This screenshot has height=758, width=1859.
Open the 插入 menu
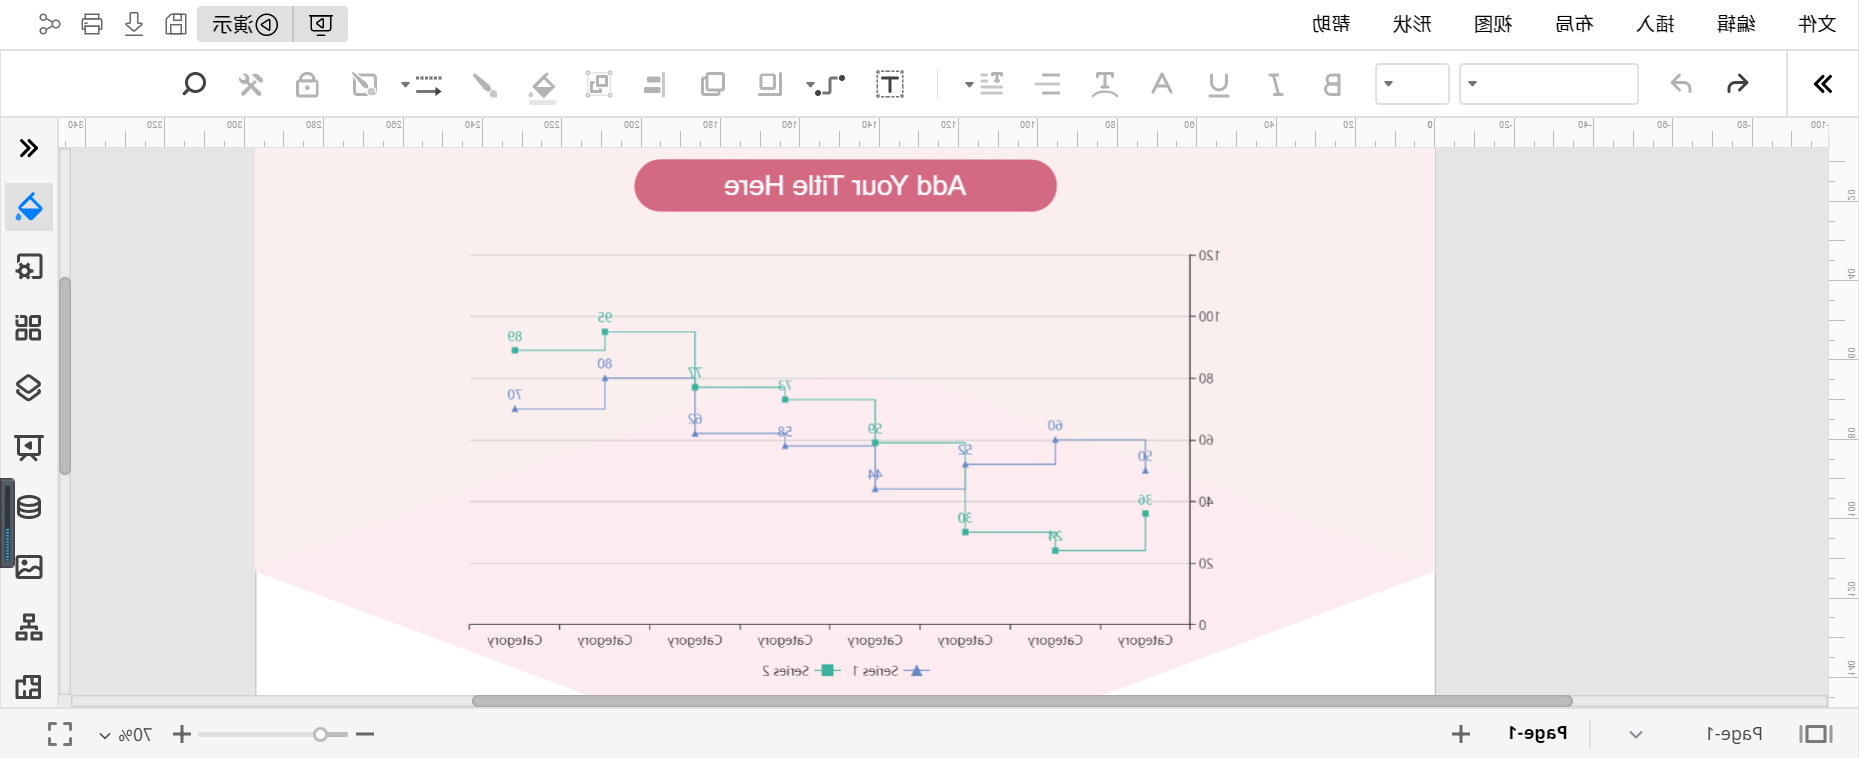point(1655,24)
